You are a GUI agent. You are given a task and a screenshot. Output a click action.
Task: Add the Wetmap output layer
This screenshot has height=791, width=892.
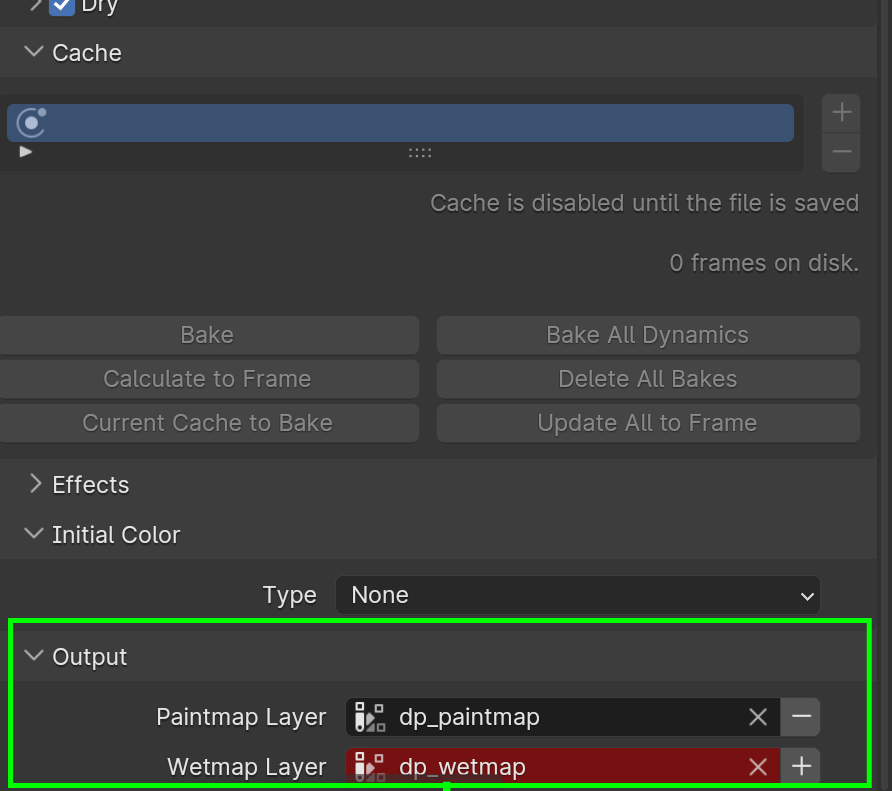[800, 767]
